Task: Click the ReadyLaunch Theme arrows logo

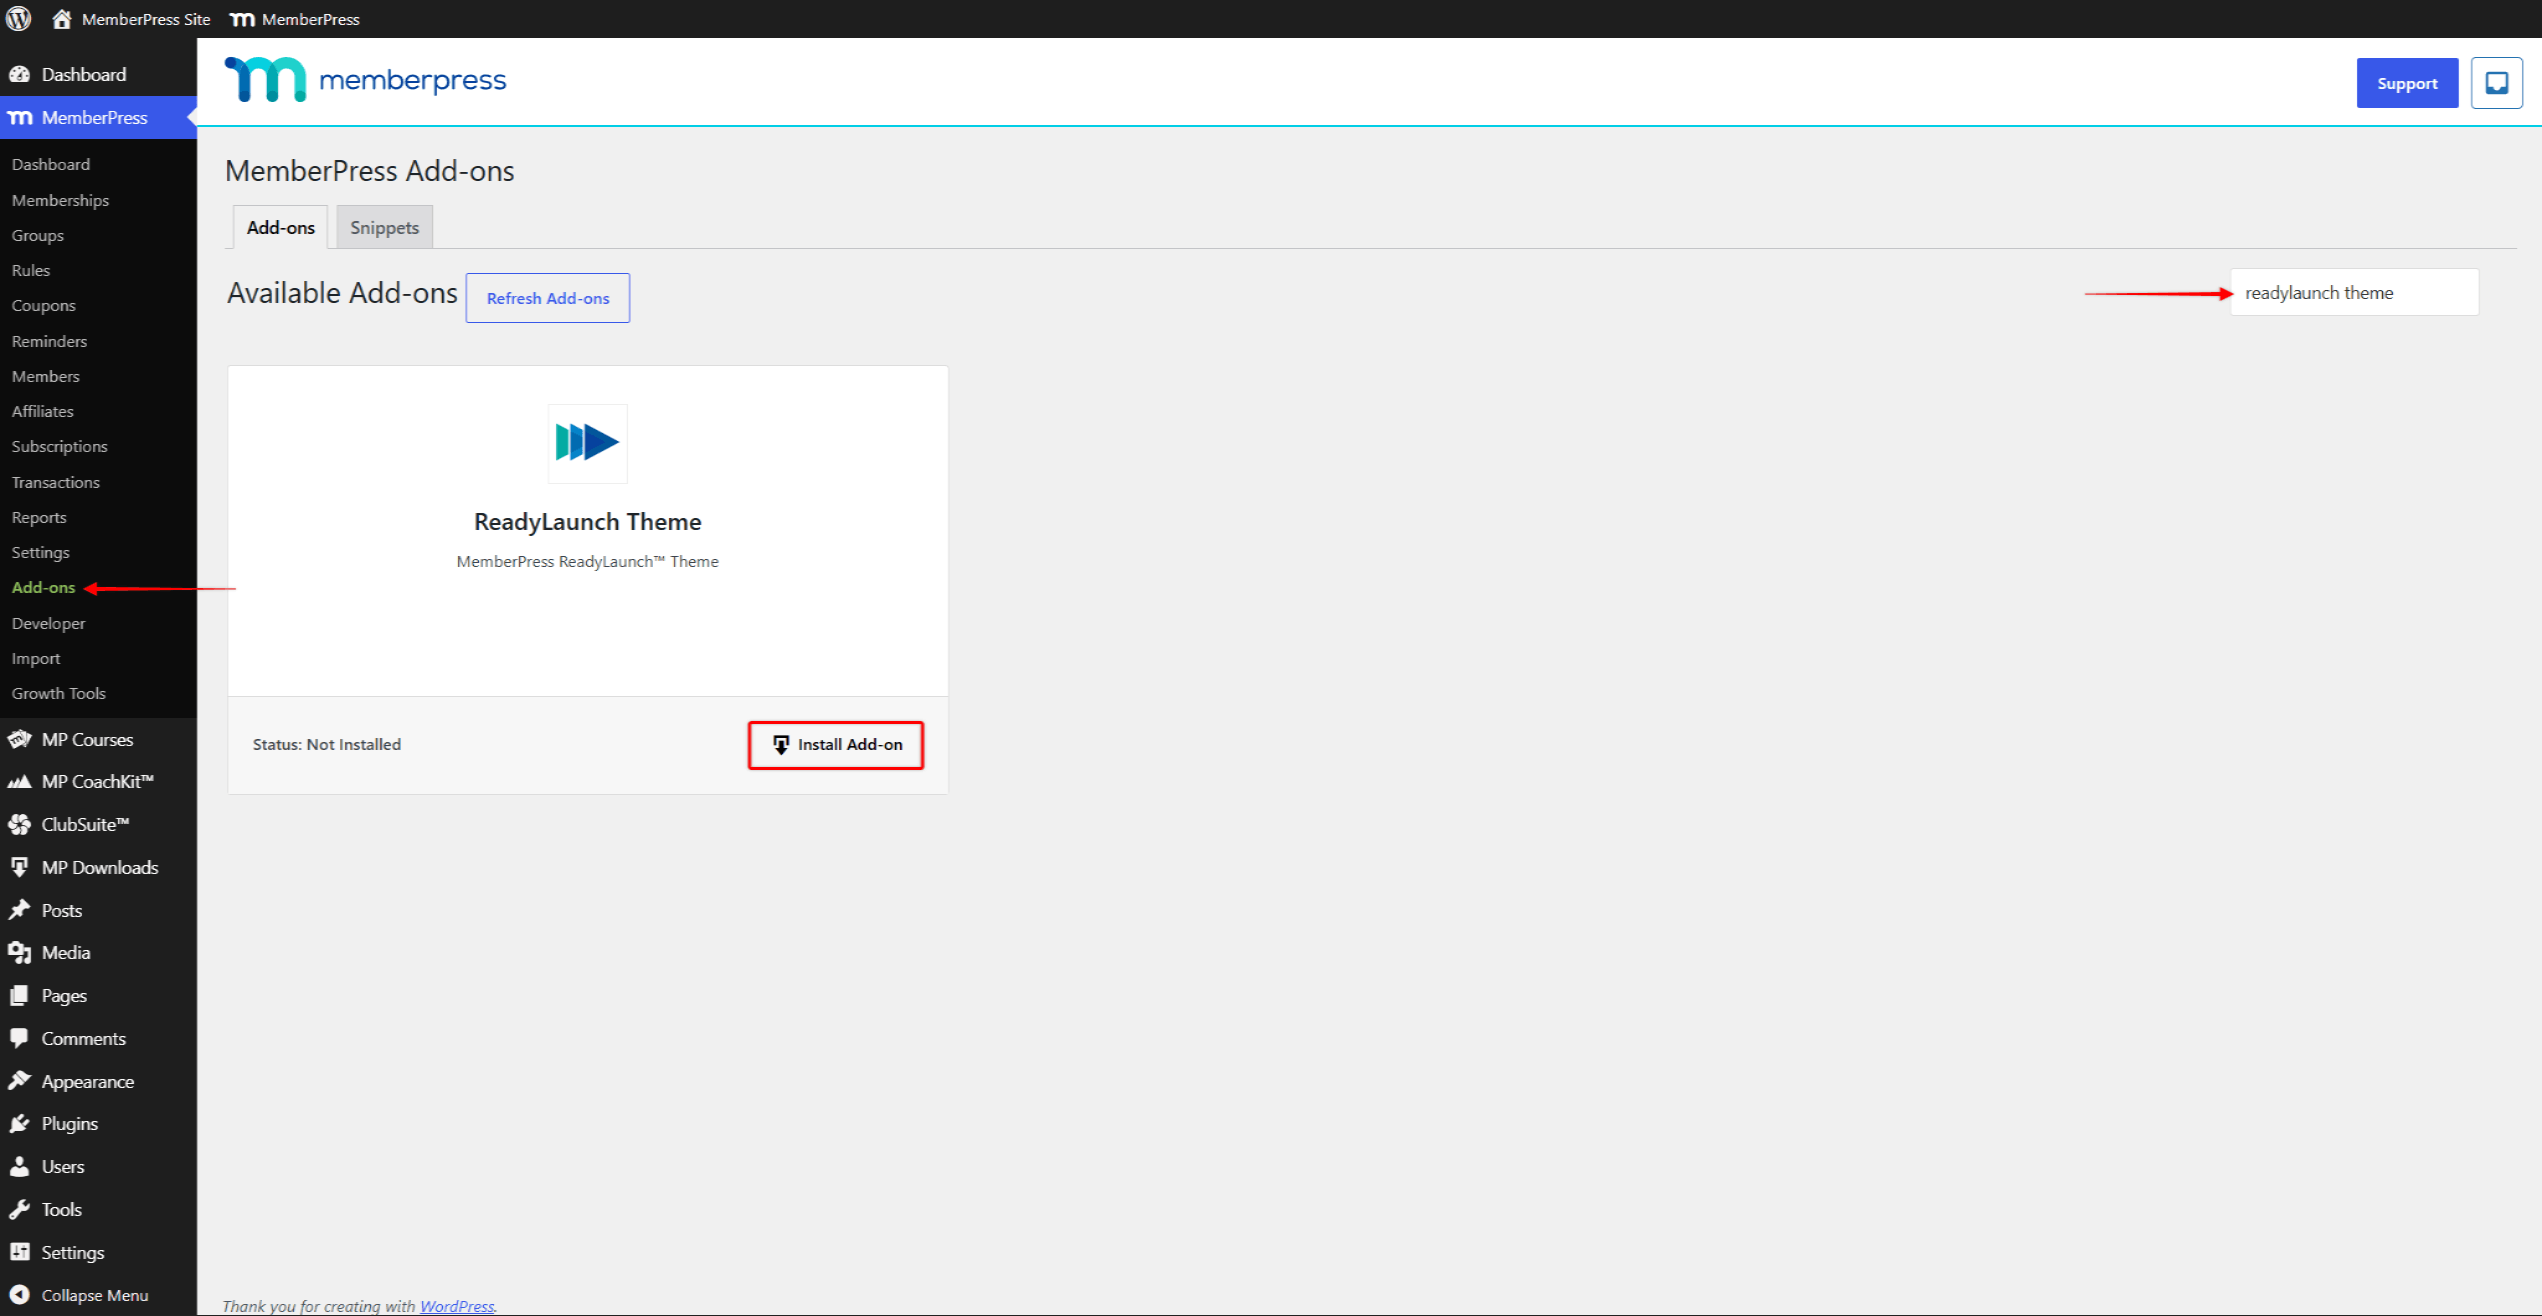Action: [587, 443]
